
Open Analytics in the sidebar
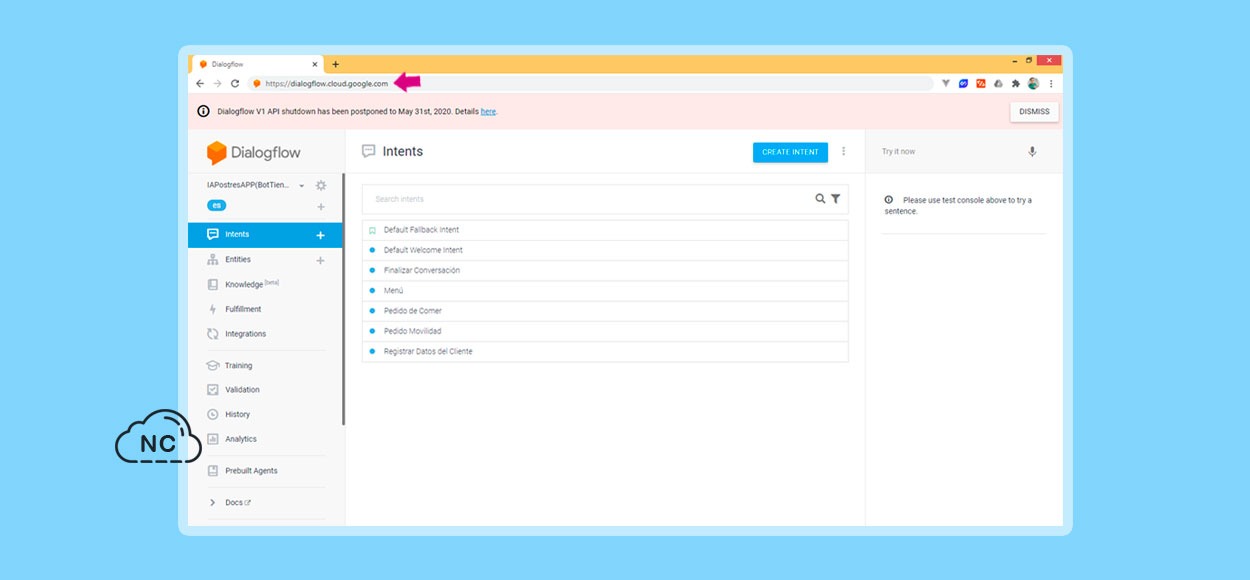[241, 439]
